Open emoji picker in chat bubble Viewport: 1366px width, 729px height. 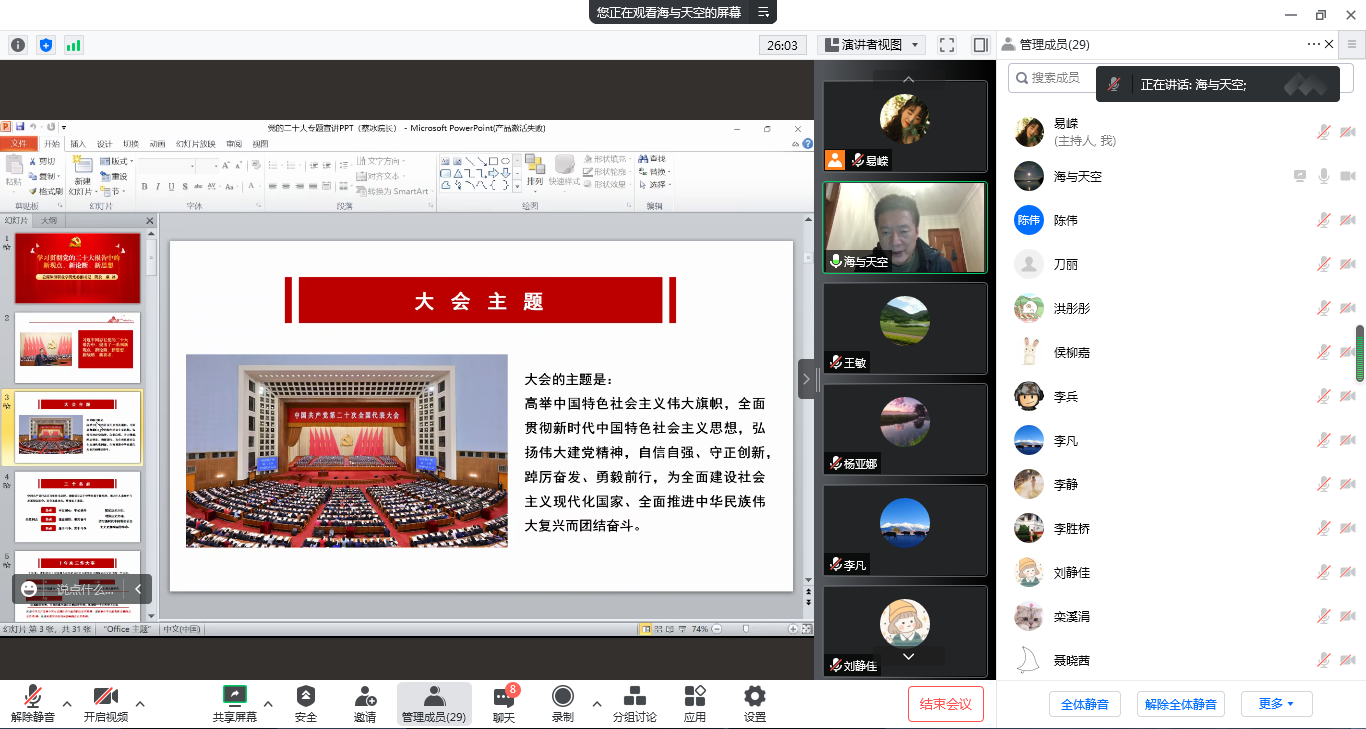29,589
